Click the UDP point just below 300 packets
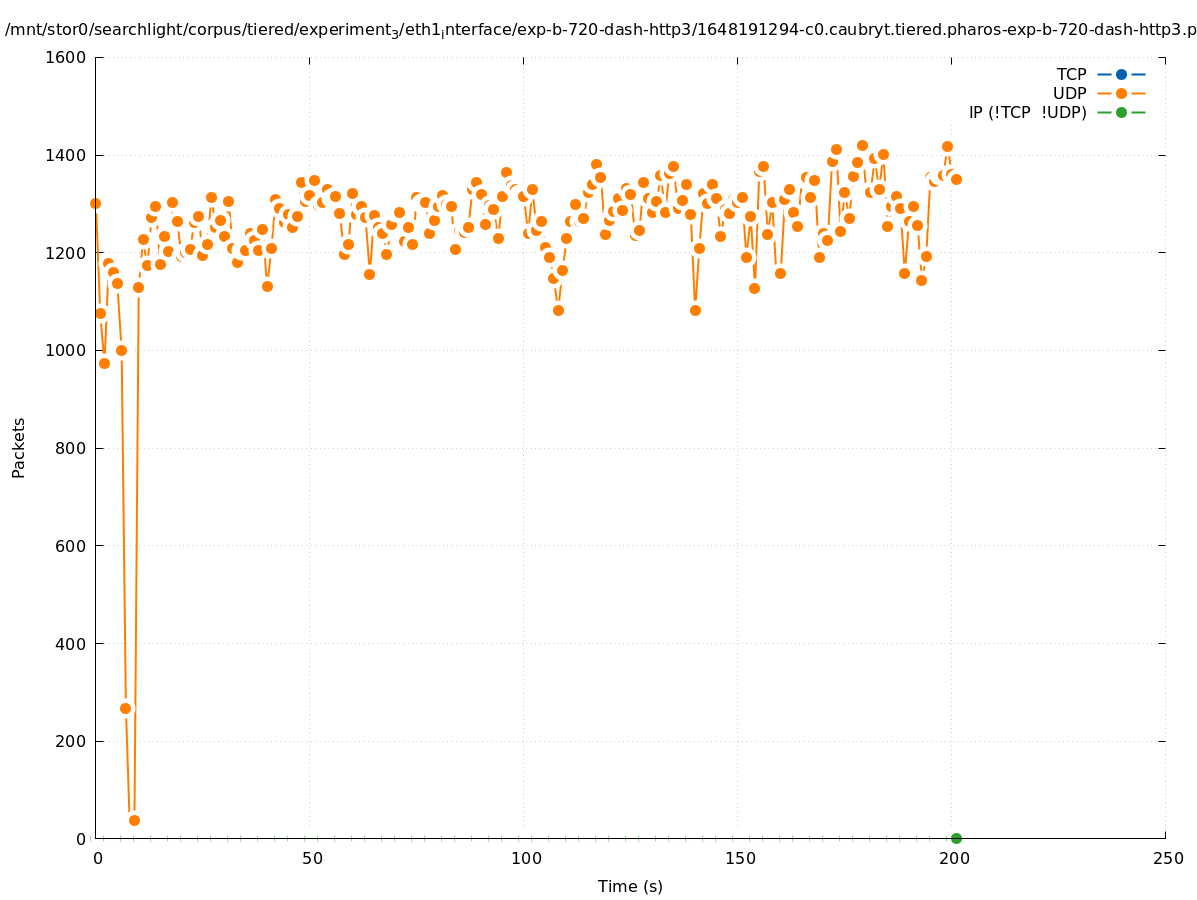1197x900 pixels. point(126,708)
